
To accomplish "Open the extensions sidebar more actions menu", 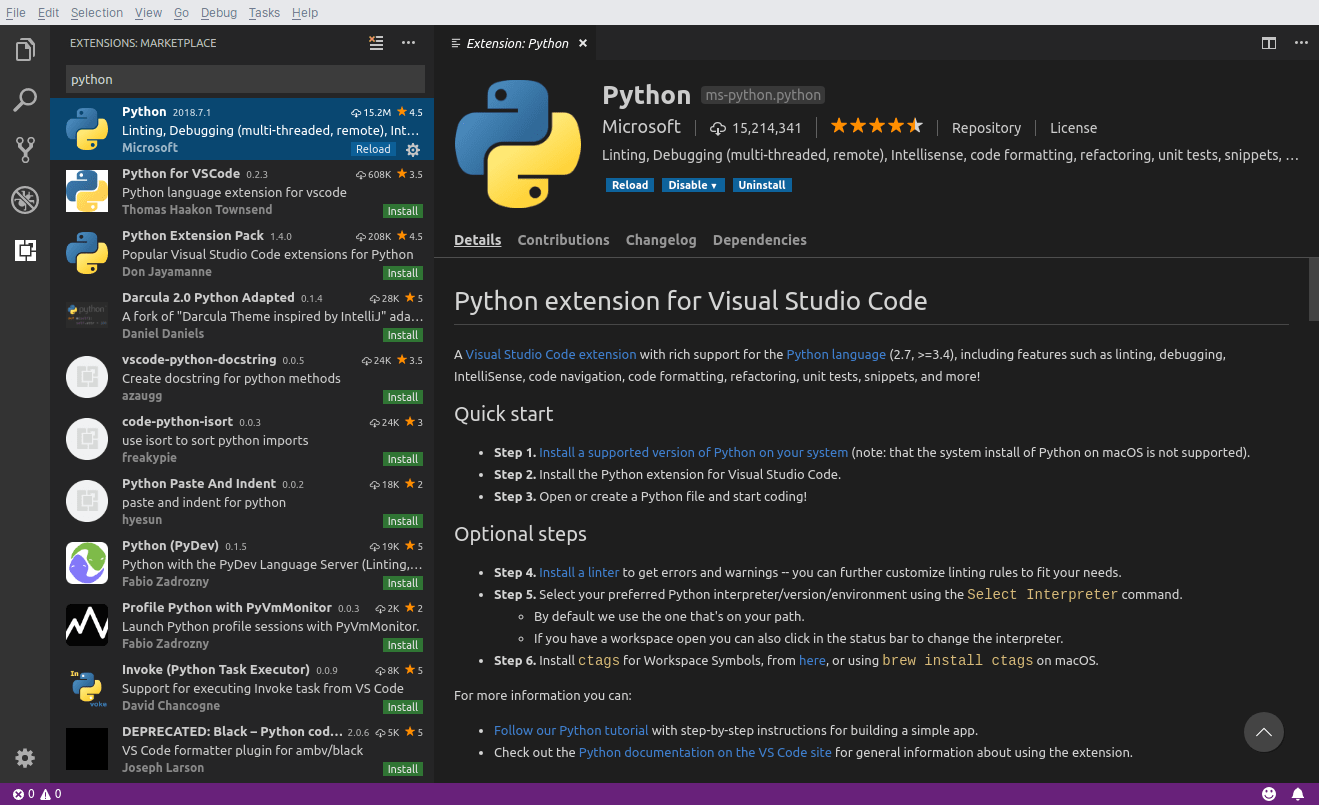I will [x=408, y=43].
